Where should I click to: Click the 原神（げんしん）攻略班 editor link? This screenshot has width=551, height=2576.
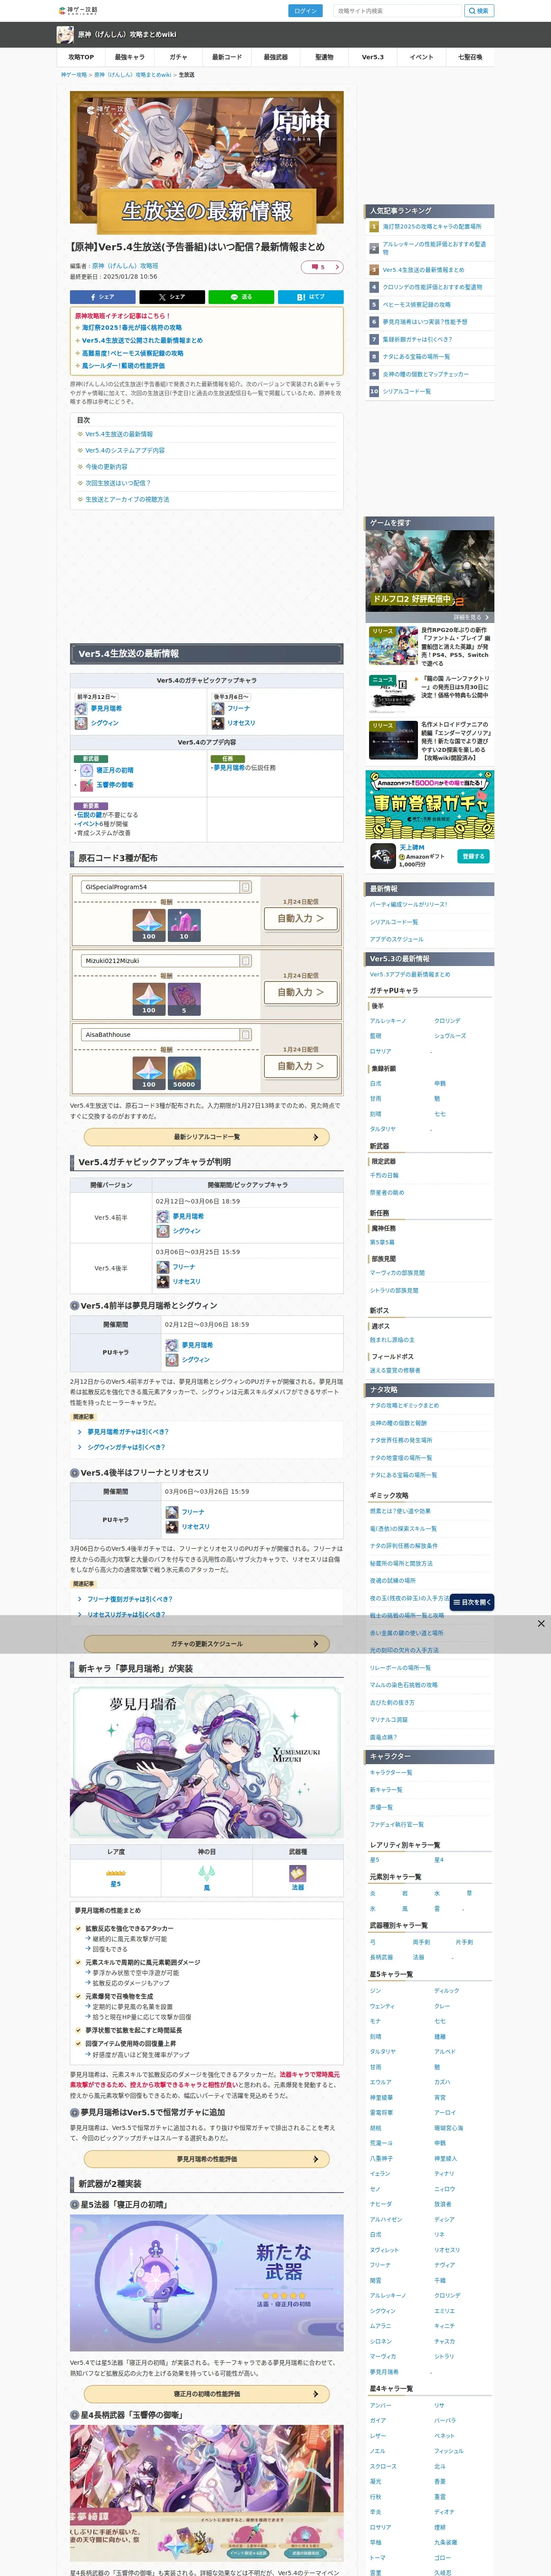(125, 266)
